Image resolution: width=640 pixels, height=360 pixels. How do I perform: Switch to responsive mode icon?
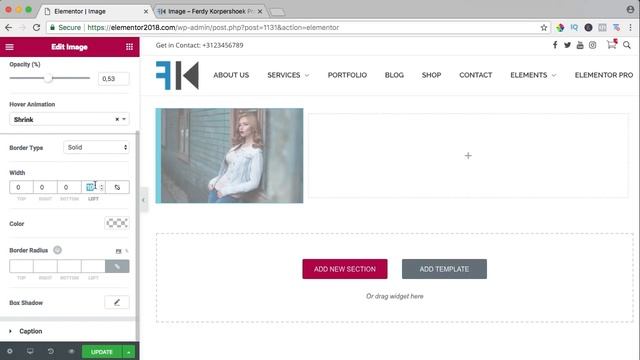(x=30, y=351)
